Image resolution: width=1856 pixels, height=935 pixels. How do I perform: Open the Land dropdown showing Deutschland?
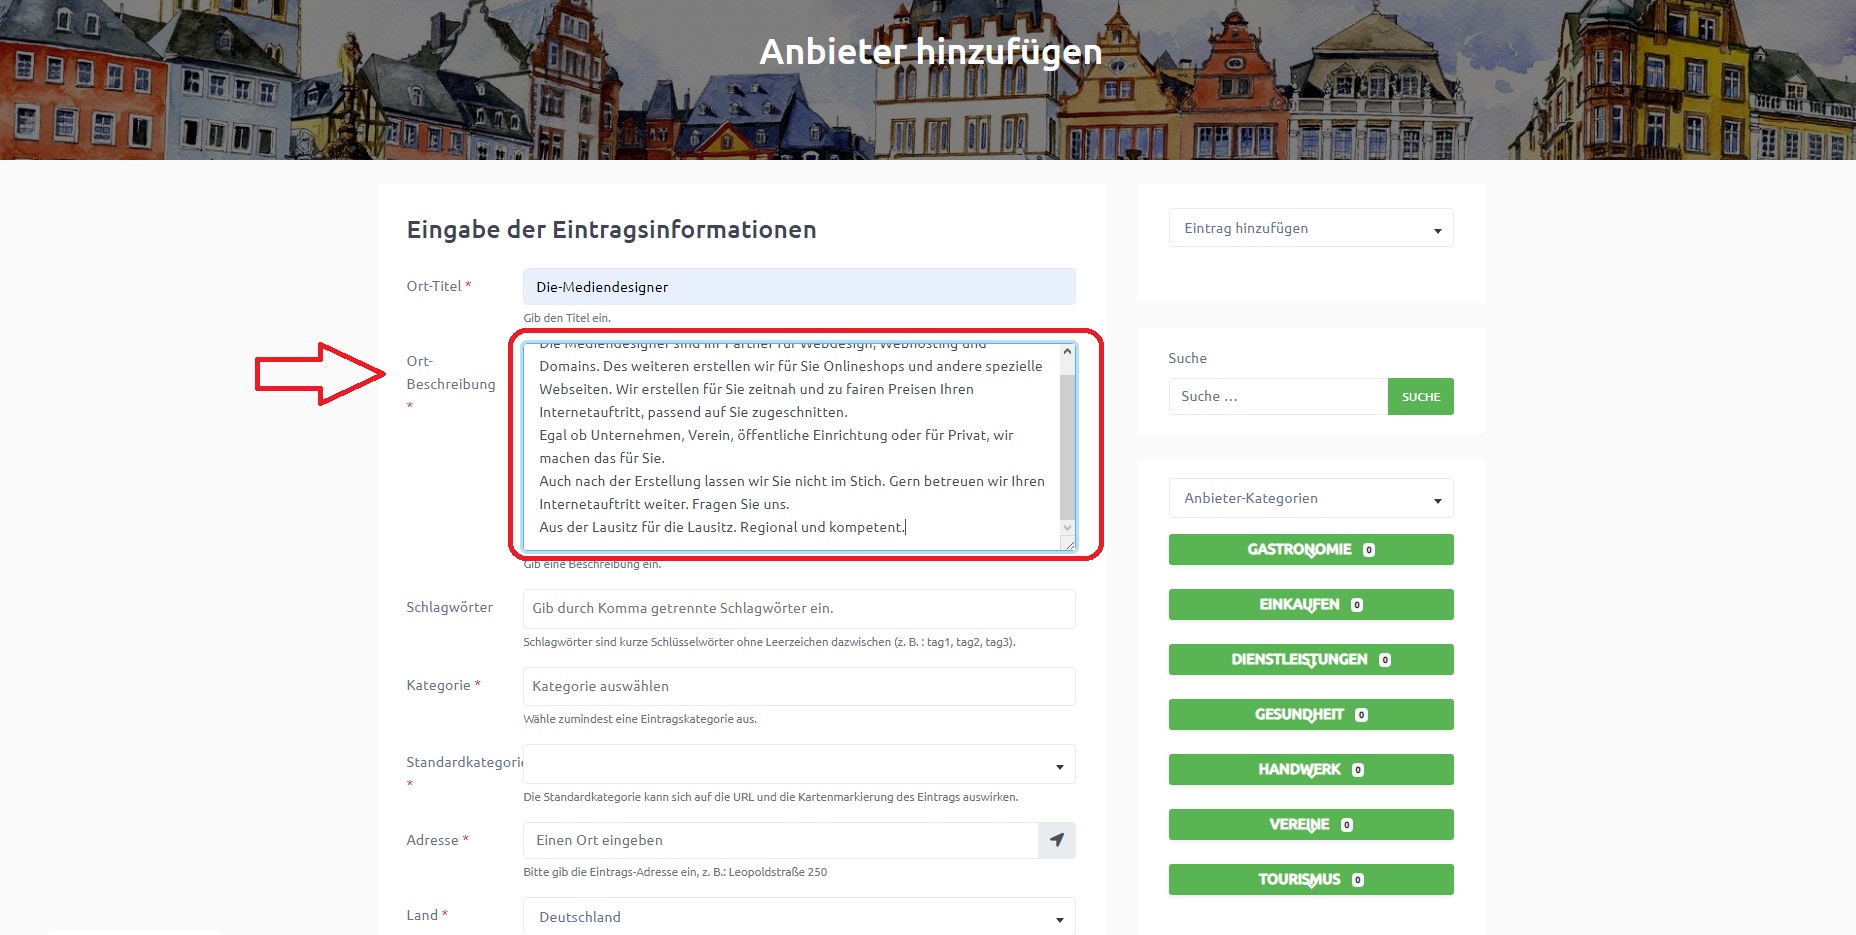pyautogui.click(x=798, y=917)
